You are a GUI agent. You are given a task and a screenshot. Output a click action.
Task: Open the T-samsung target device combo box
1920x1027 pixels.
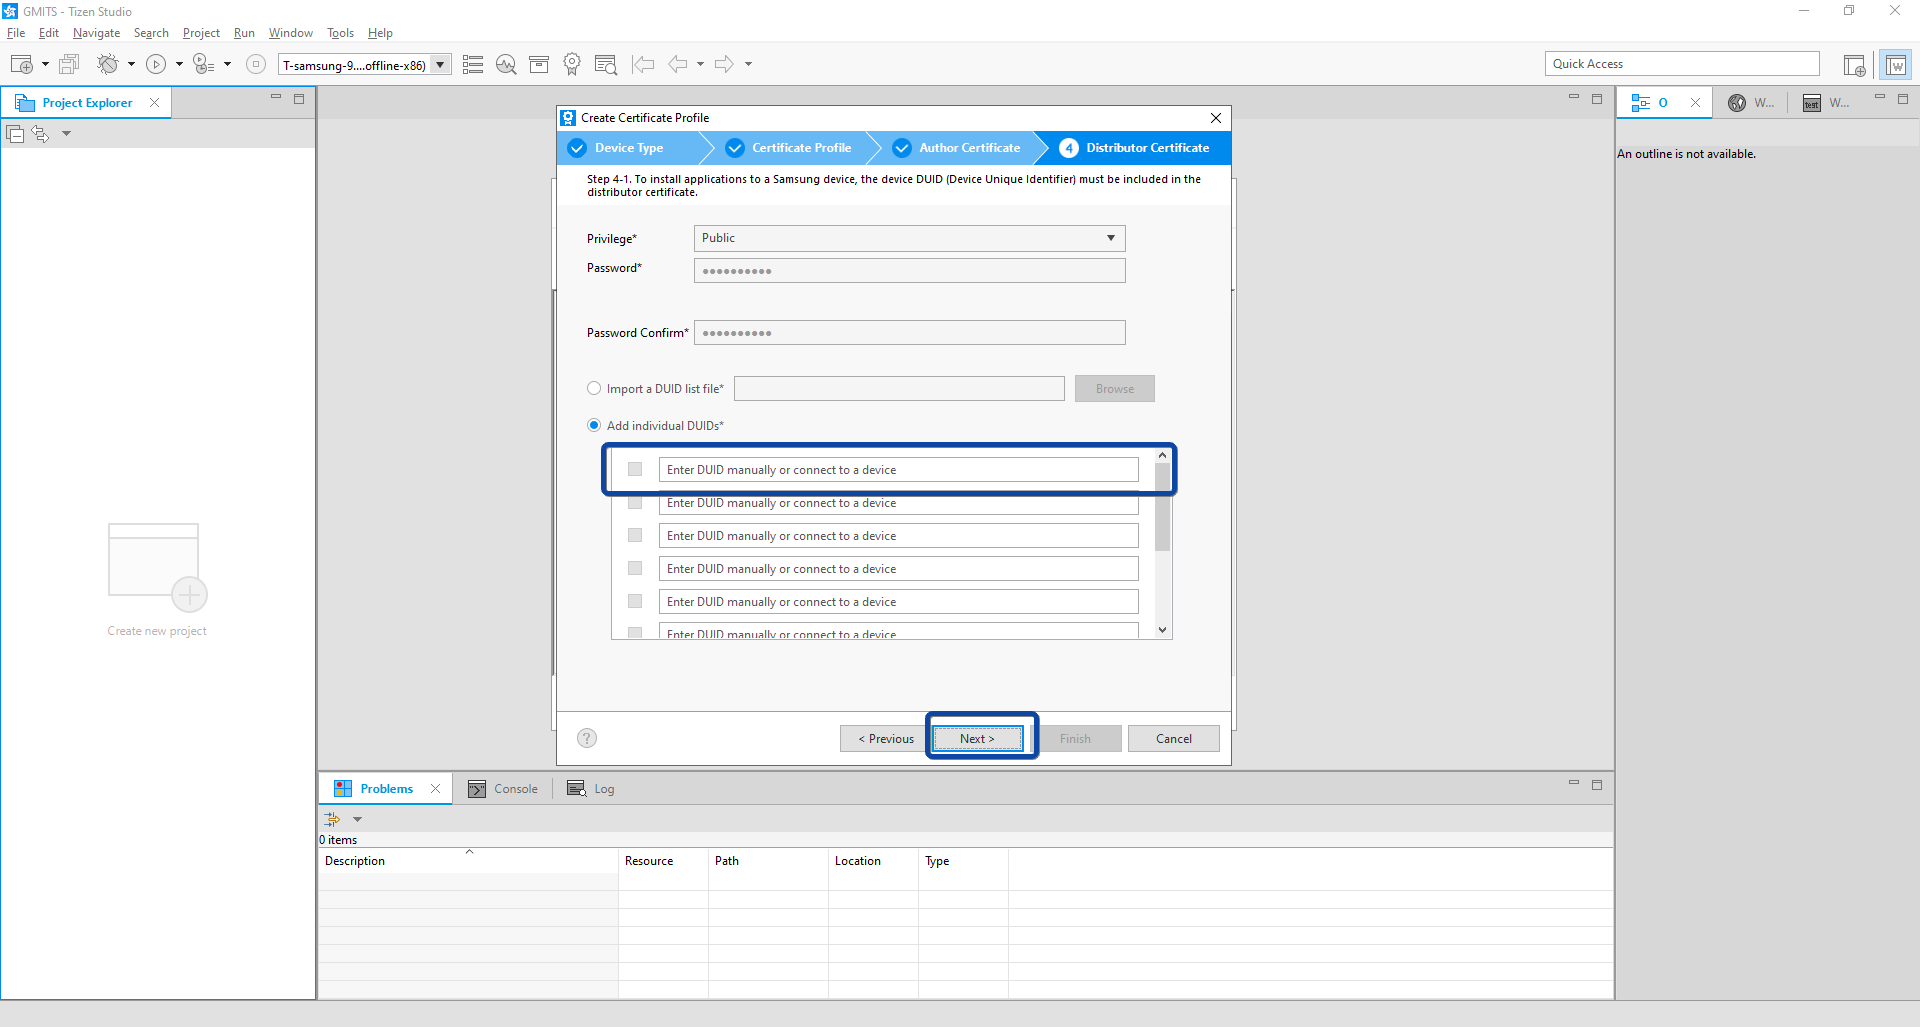[364, 65]
